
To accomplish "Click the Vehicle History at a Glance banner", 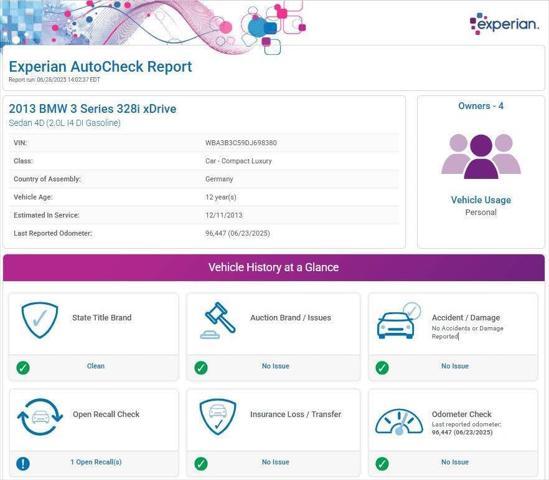I will [x=274, y=267].
